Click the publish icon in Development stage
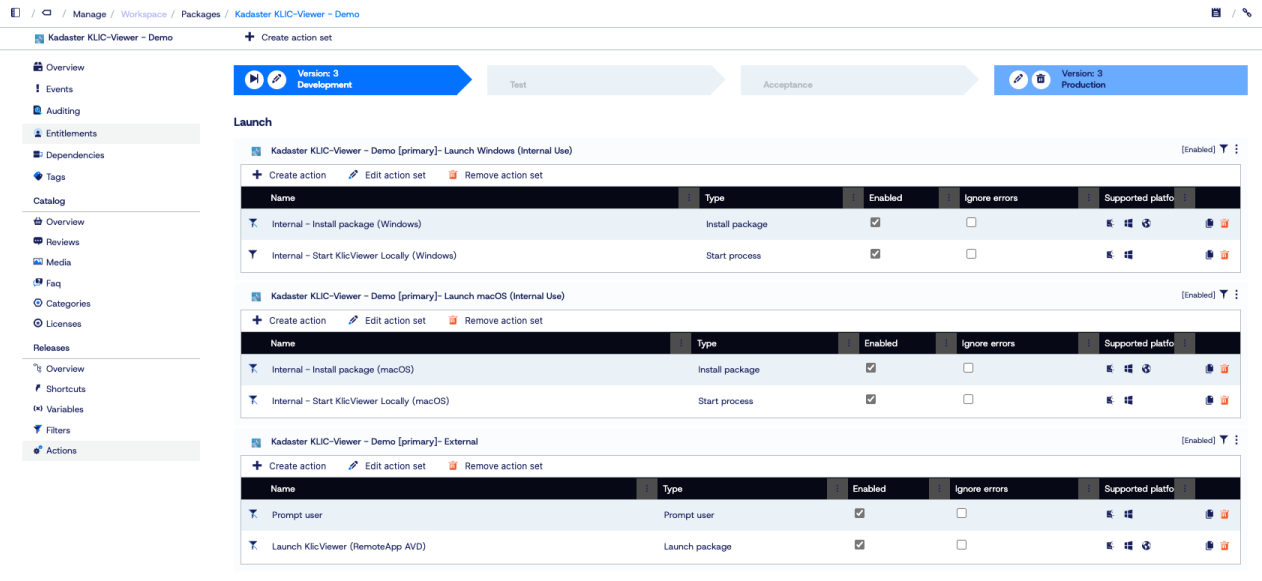The height and width of the screenshot is (581, 1262). coord(254,80)
